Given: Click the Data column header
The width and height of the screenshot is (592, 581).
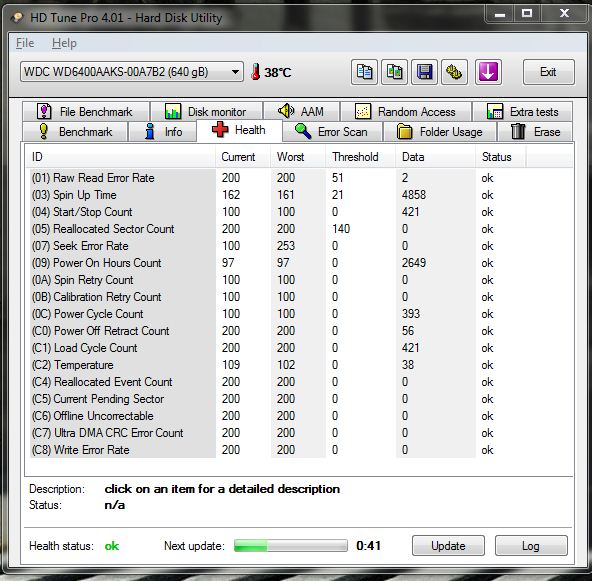Looking at the screenshot, I should [436, 157].
